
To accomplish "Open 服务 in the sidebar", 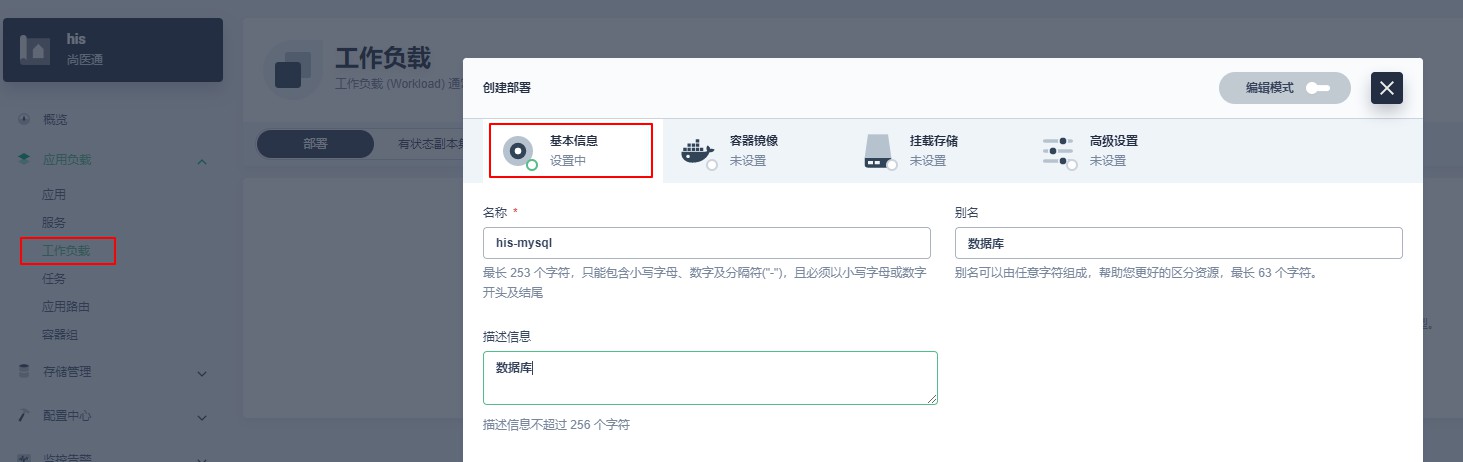I will tap(54, 222).
